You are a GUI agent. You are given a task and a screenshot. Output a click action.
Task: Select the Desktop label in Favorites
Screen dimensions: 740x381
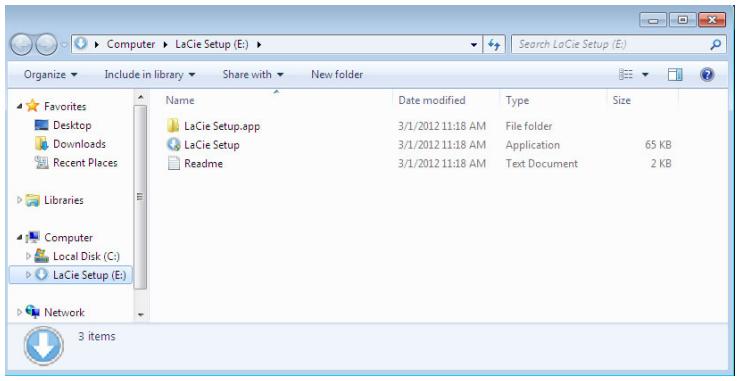click(x=72, y=125)
